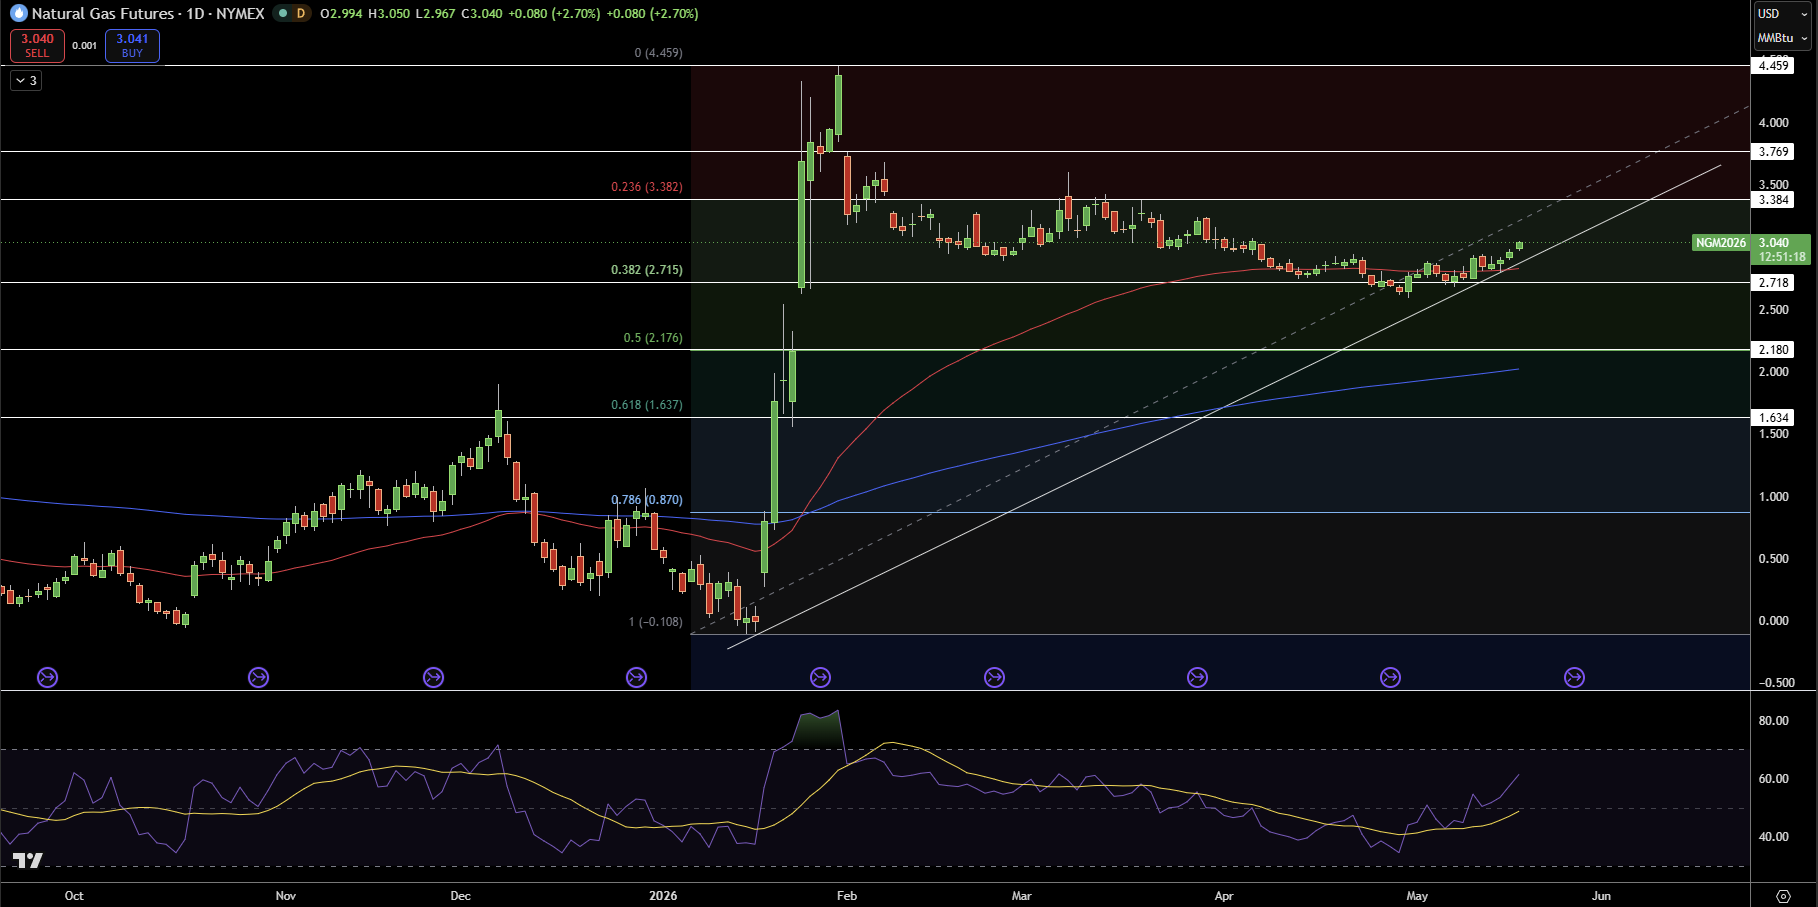Click the 3.769 price axis label
This screenshot has height=907, width=1818.
1773,152
